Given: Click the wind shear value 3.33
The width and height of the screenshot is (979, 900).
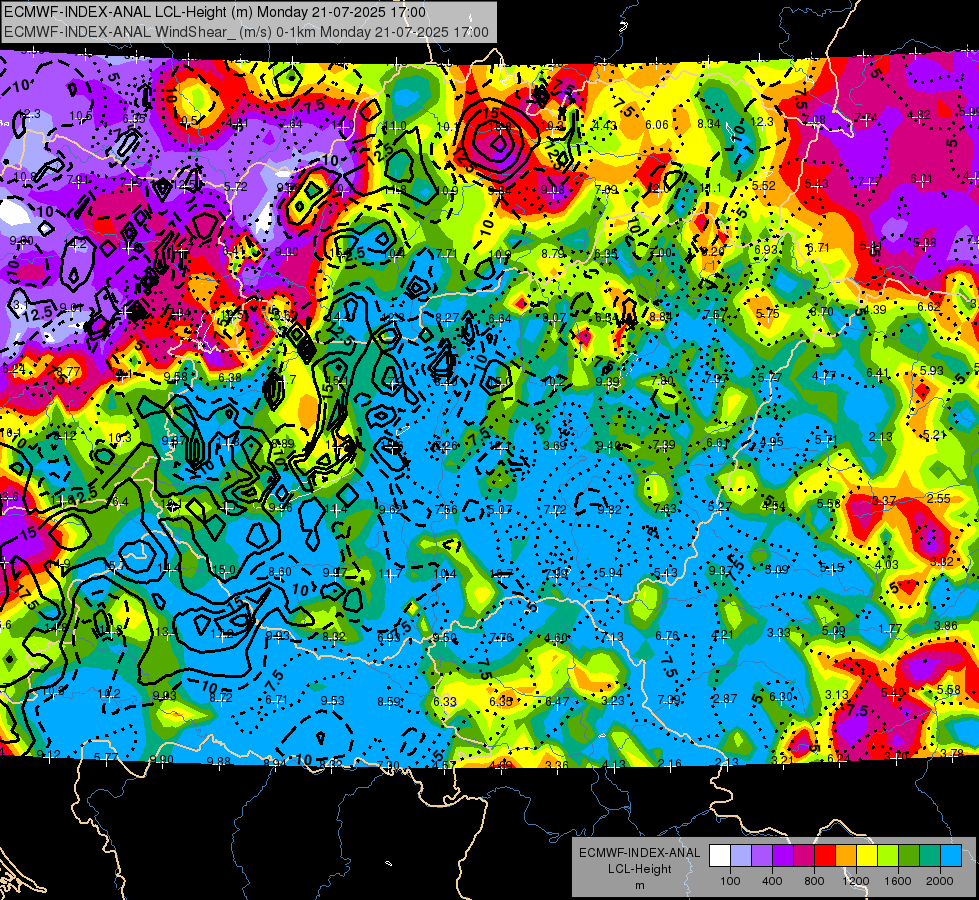Looking at the screenshot, I should (779, 633).
